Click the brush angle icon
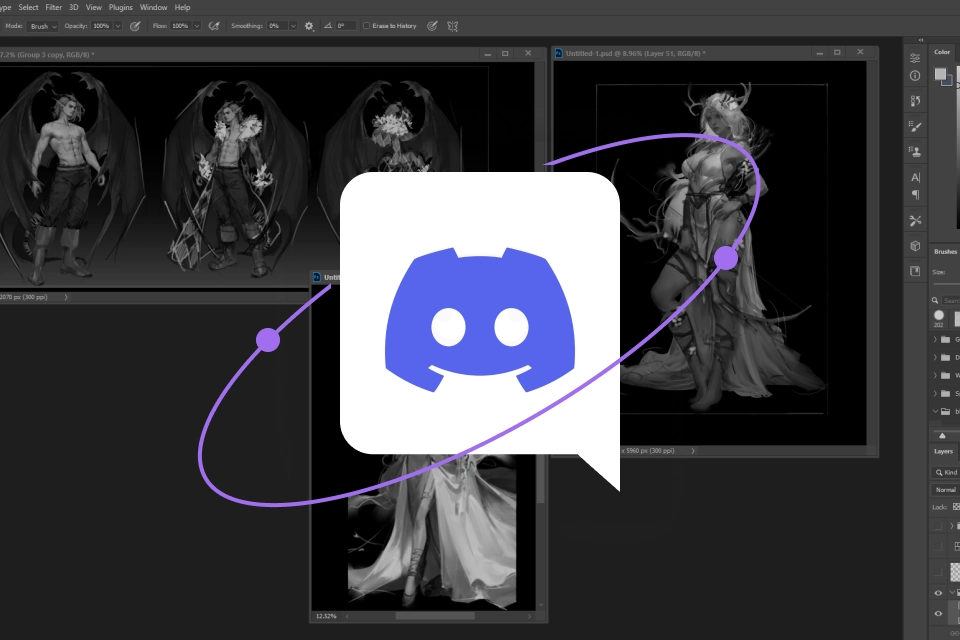Viewport: 960px width, 640px height. [x=328, y=26]
